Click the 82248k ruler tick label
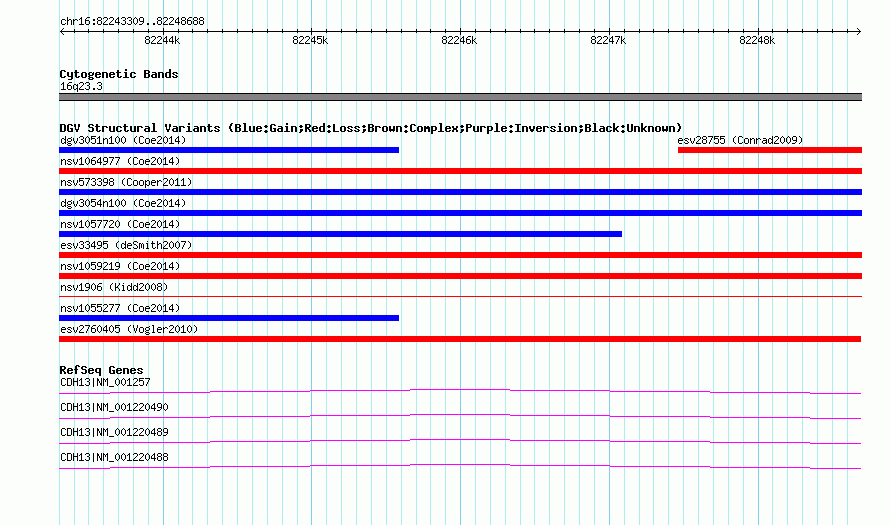This screenshot has height=525, width=890. pyautogui.click(x=757, y=40)
